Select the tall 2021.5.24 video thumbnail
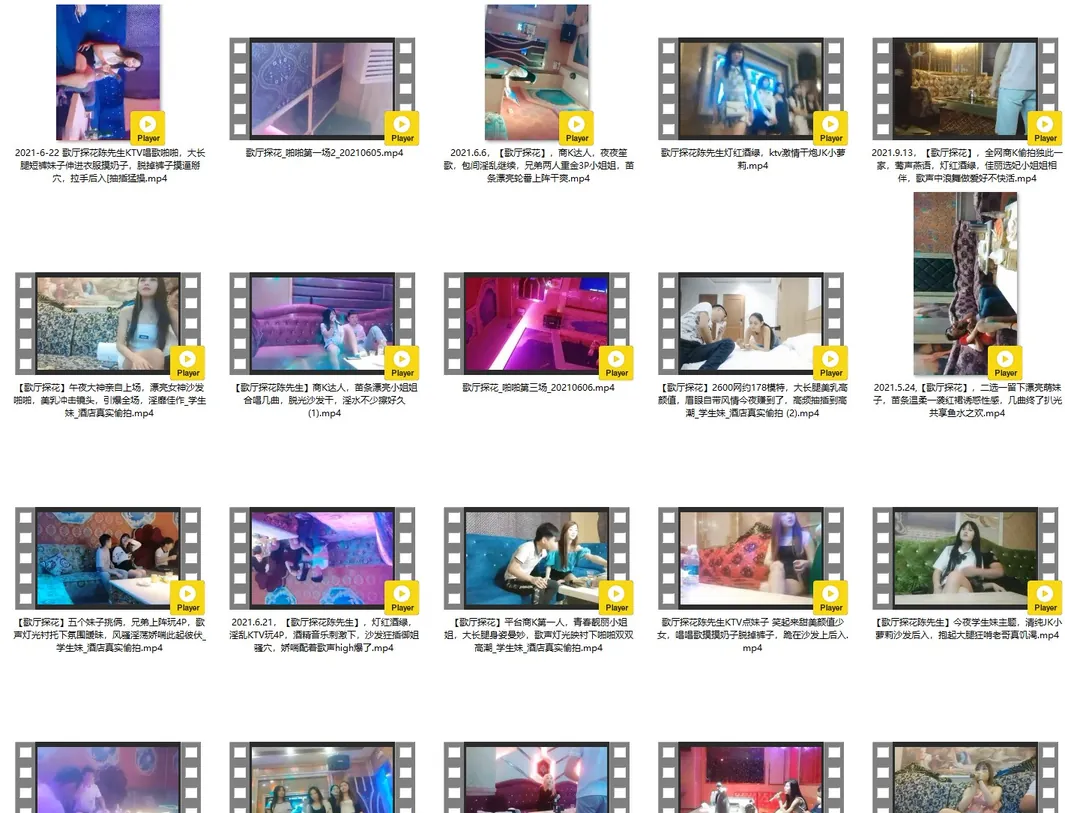Image resolution: width=1065 pixels, height=813 pixels. tap(965, 280)
